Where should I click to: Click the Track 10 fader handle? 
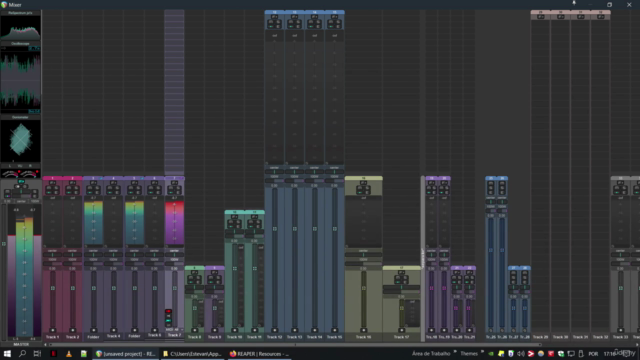click(235, 269)
